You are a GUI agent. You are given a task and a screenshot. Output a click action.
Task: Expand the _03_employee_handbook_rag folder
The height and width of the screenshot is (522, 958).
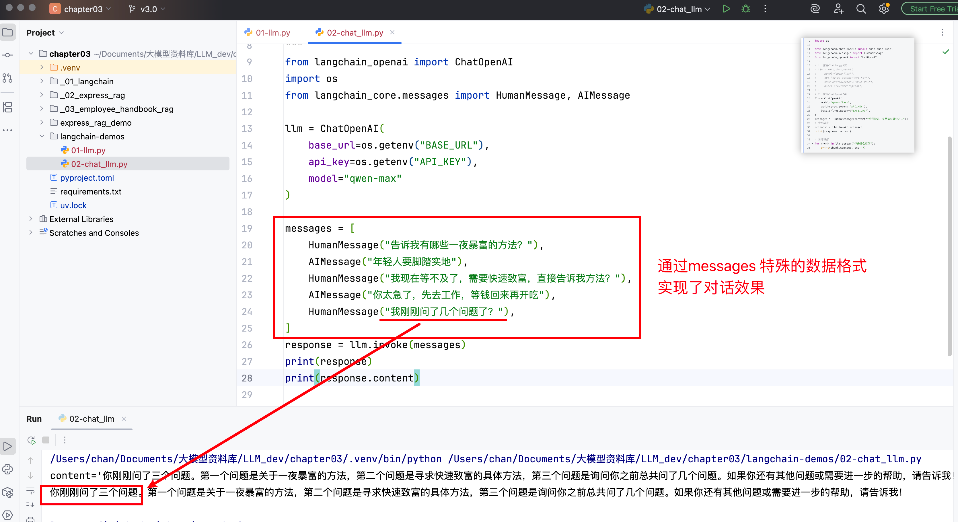pos(42,109)
